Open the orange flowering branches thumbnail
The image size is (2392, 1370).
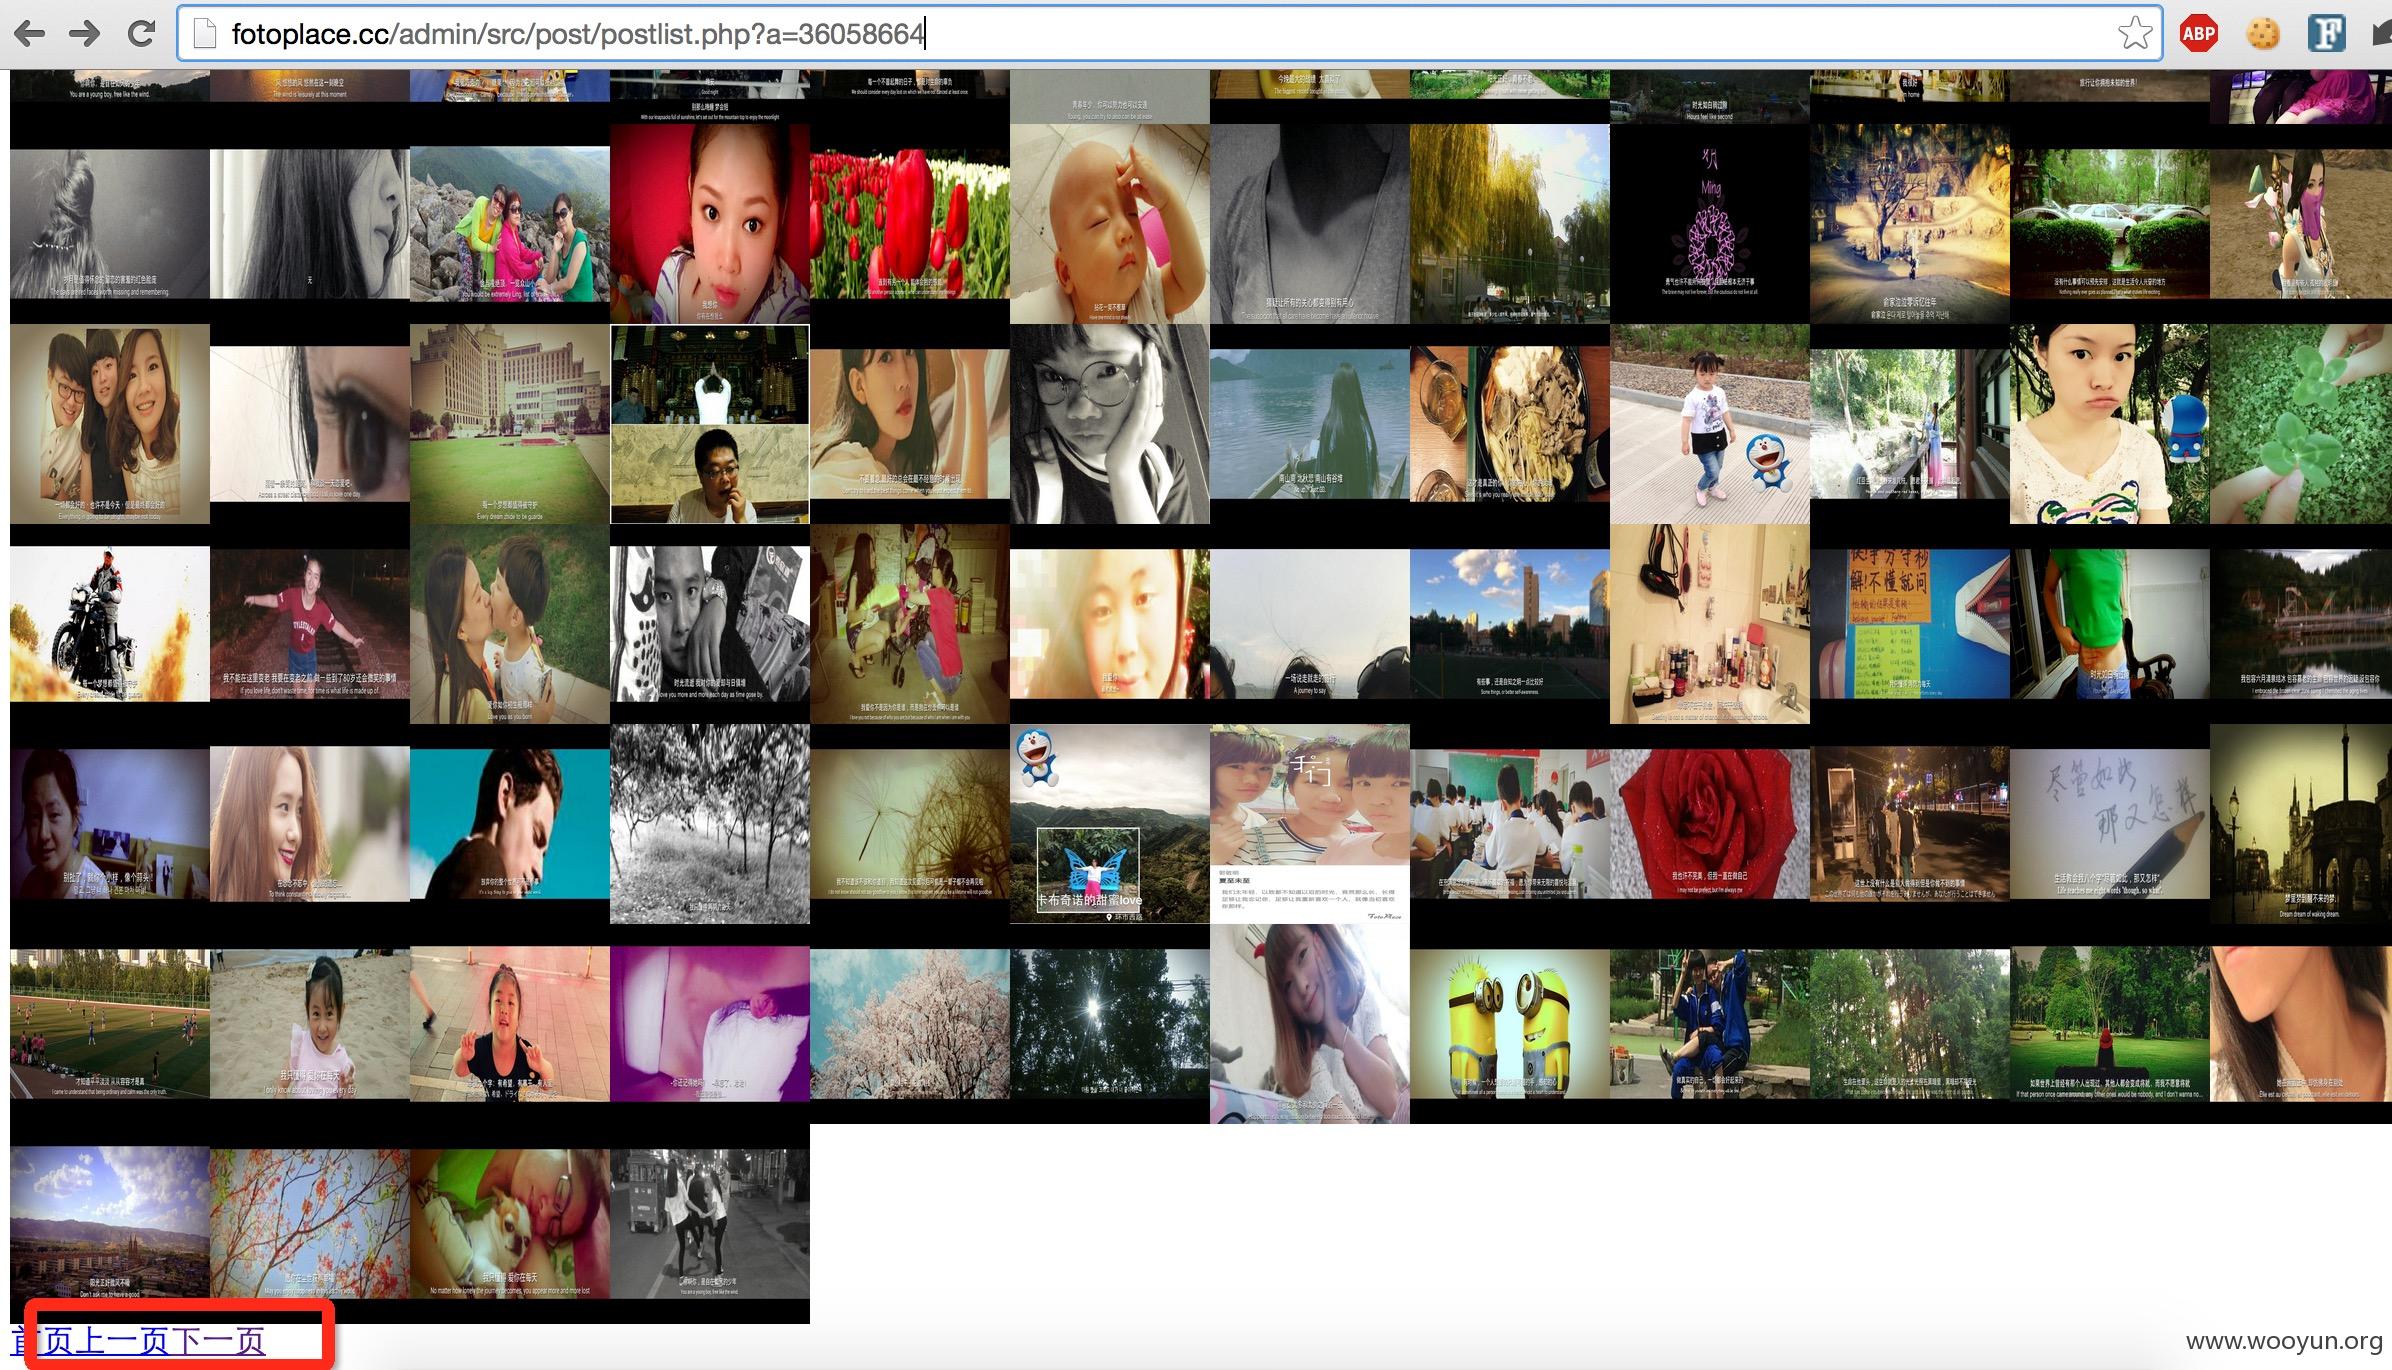310,1224
